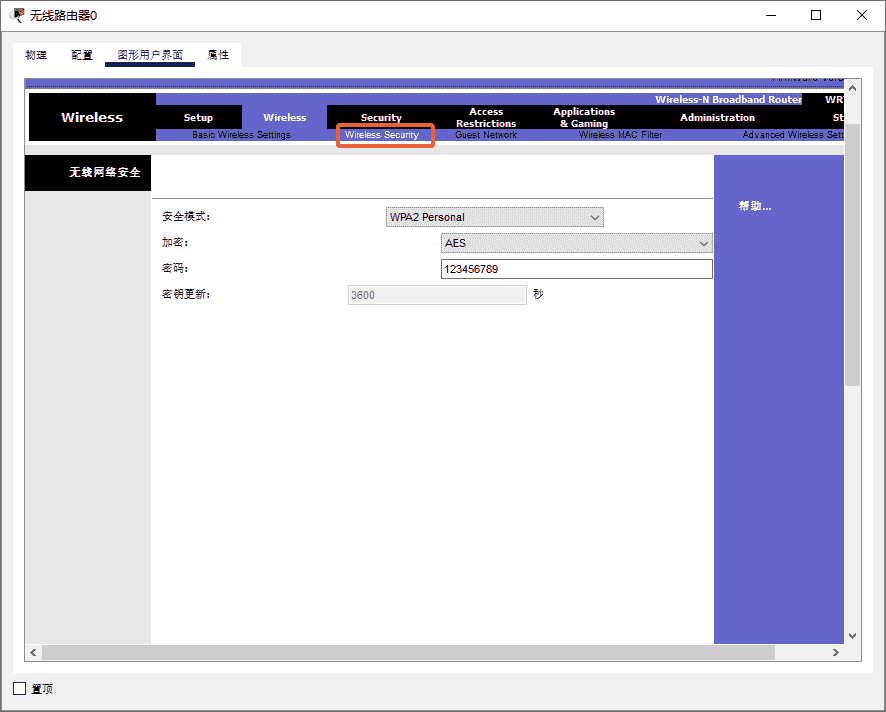Select the 图形用户界面 tab
The image size is (886, 712).
tap(150, 55)
